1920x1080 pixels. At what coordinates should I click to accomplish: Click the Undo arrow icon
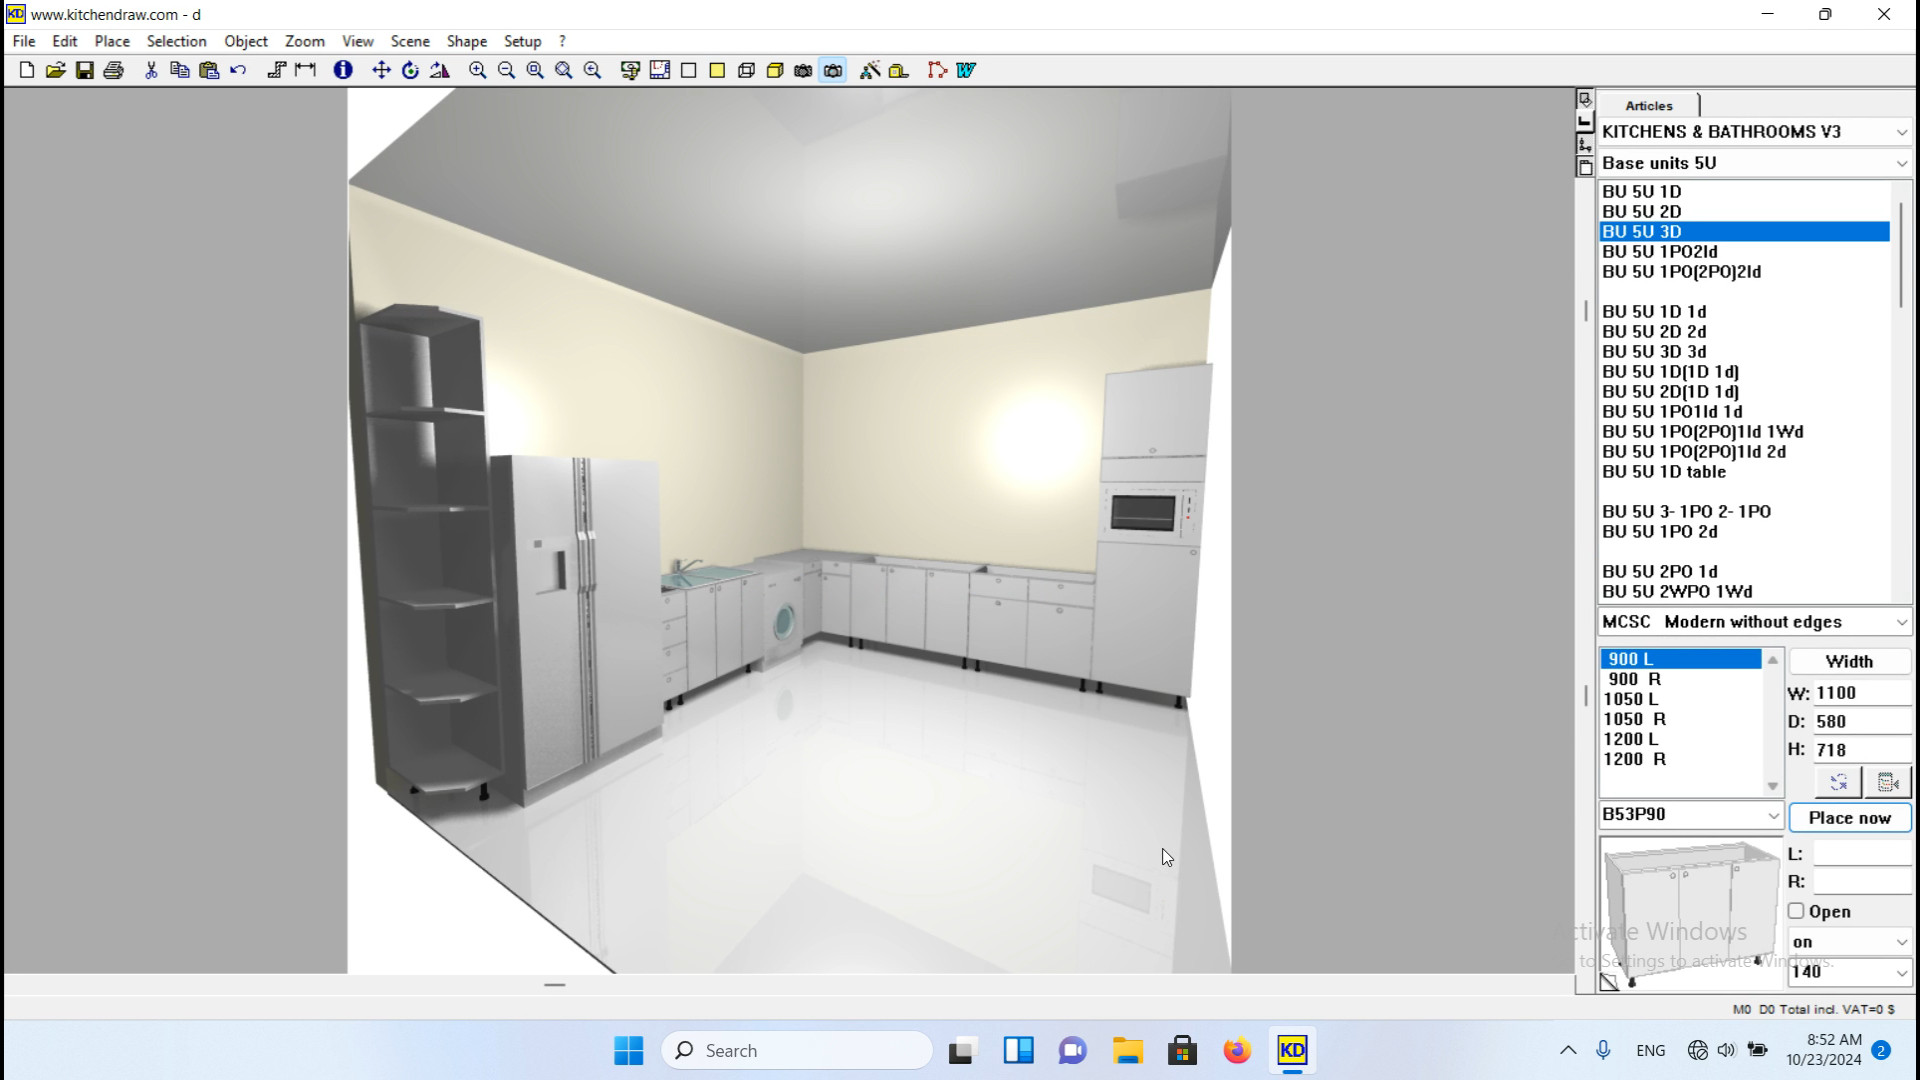point(238,70)
